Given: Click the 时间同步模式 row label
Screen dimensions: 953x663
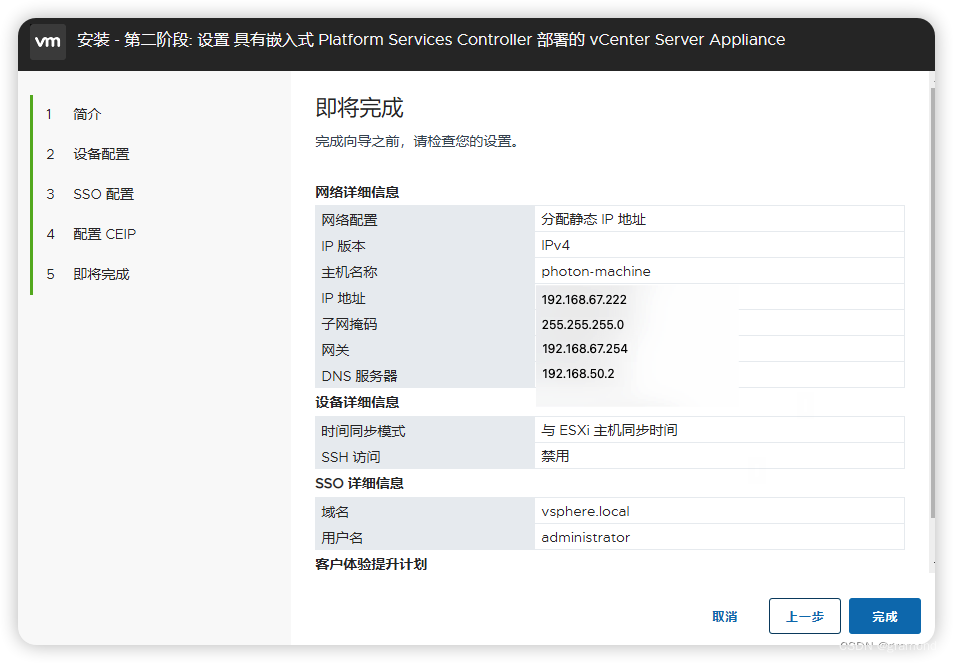Looking at the screenshot, I should (363, 431).
